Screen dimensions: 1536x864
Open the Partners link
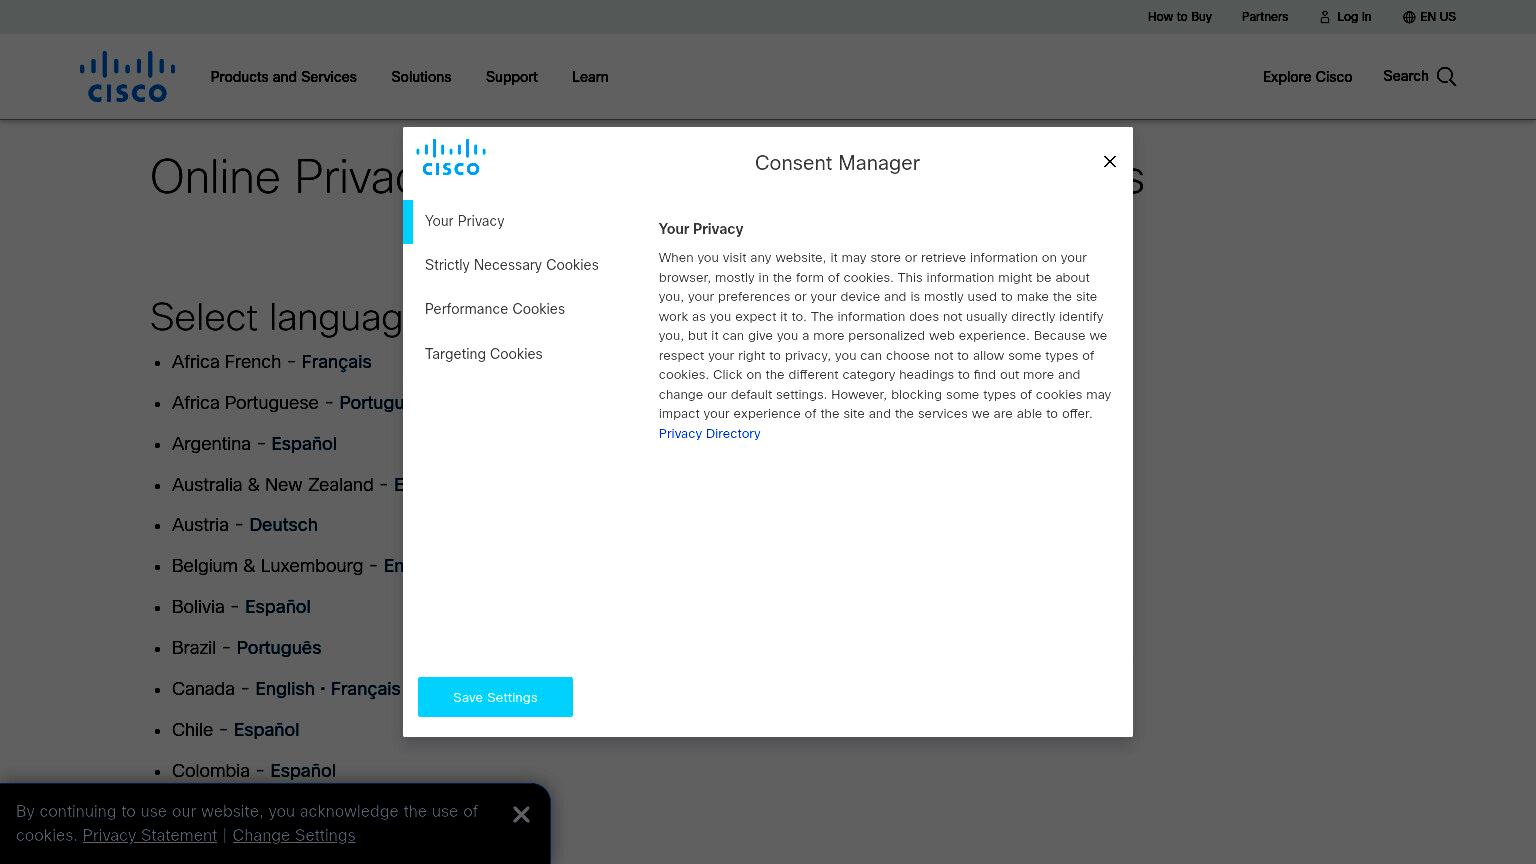(1265, 17)
